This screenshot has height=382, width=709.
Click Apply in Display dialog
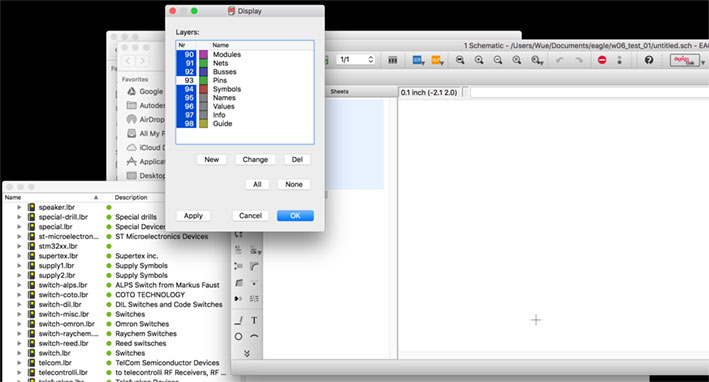193,216
